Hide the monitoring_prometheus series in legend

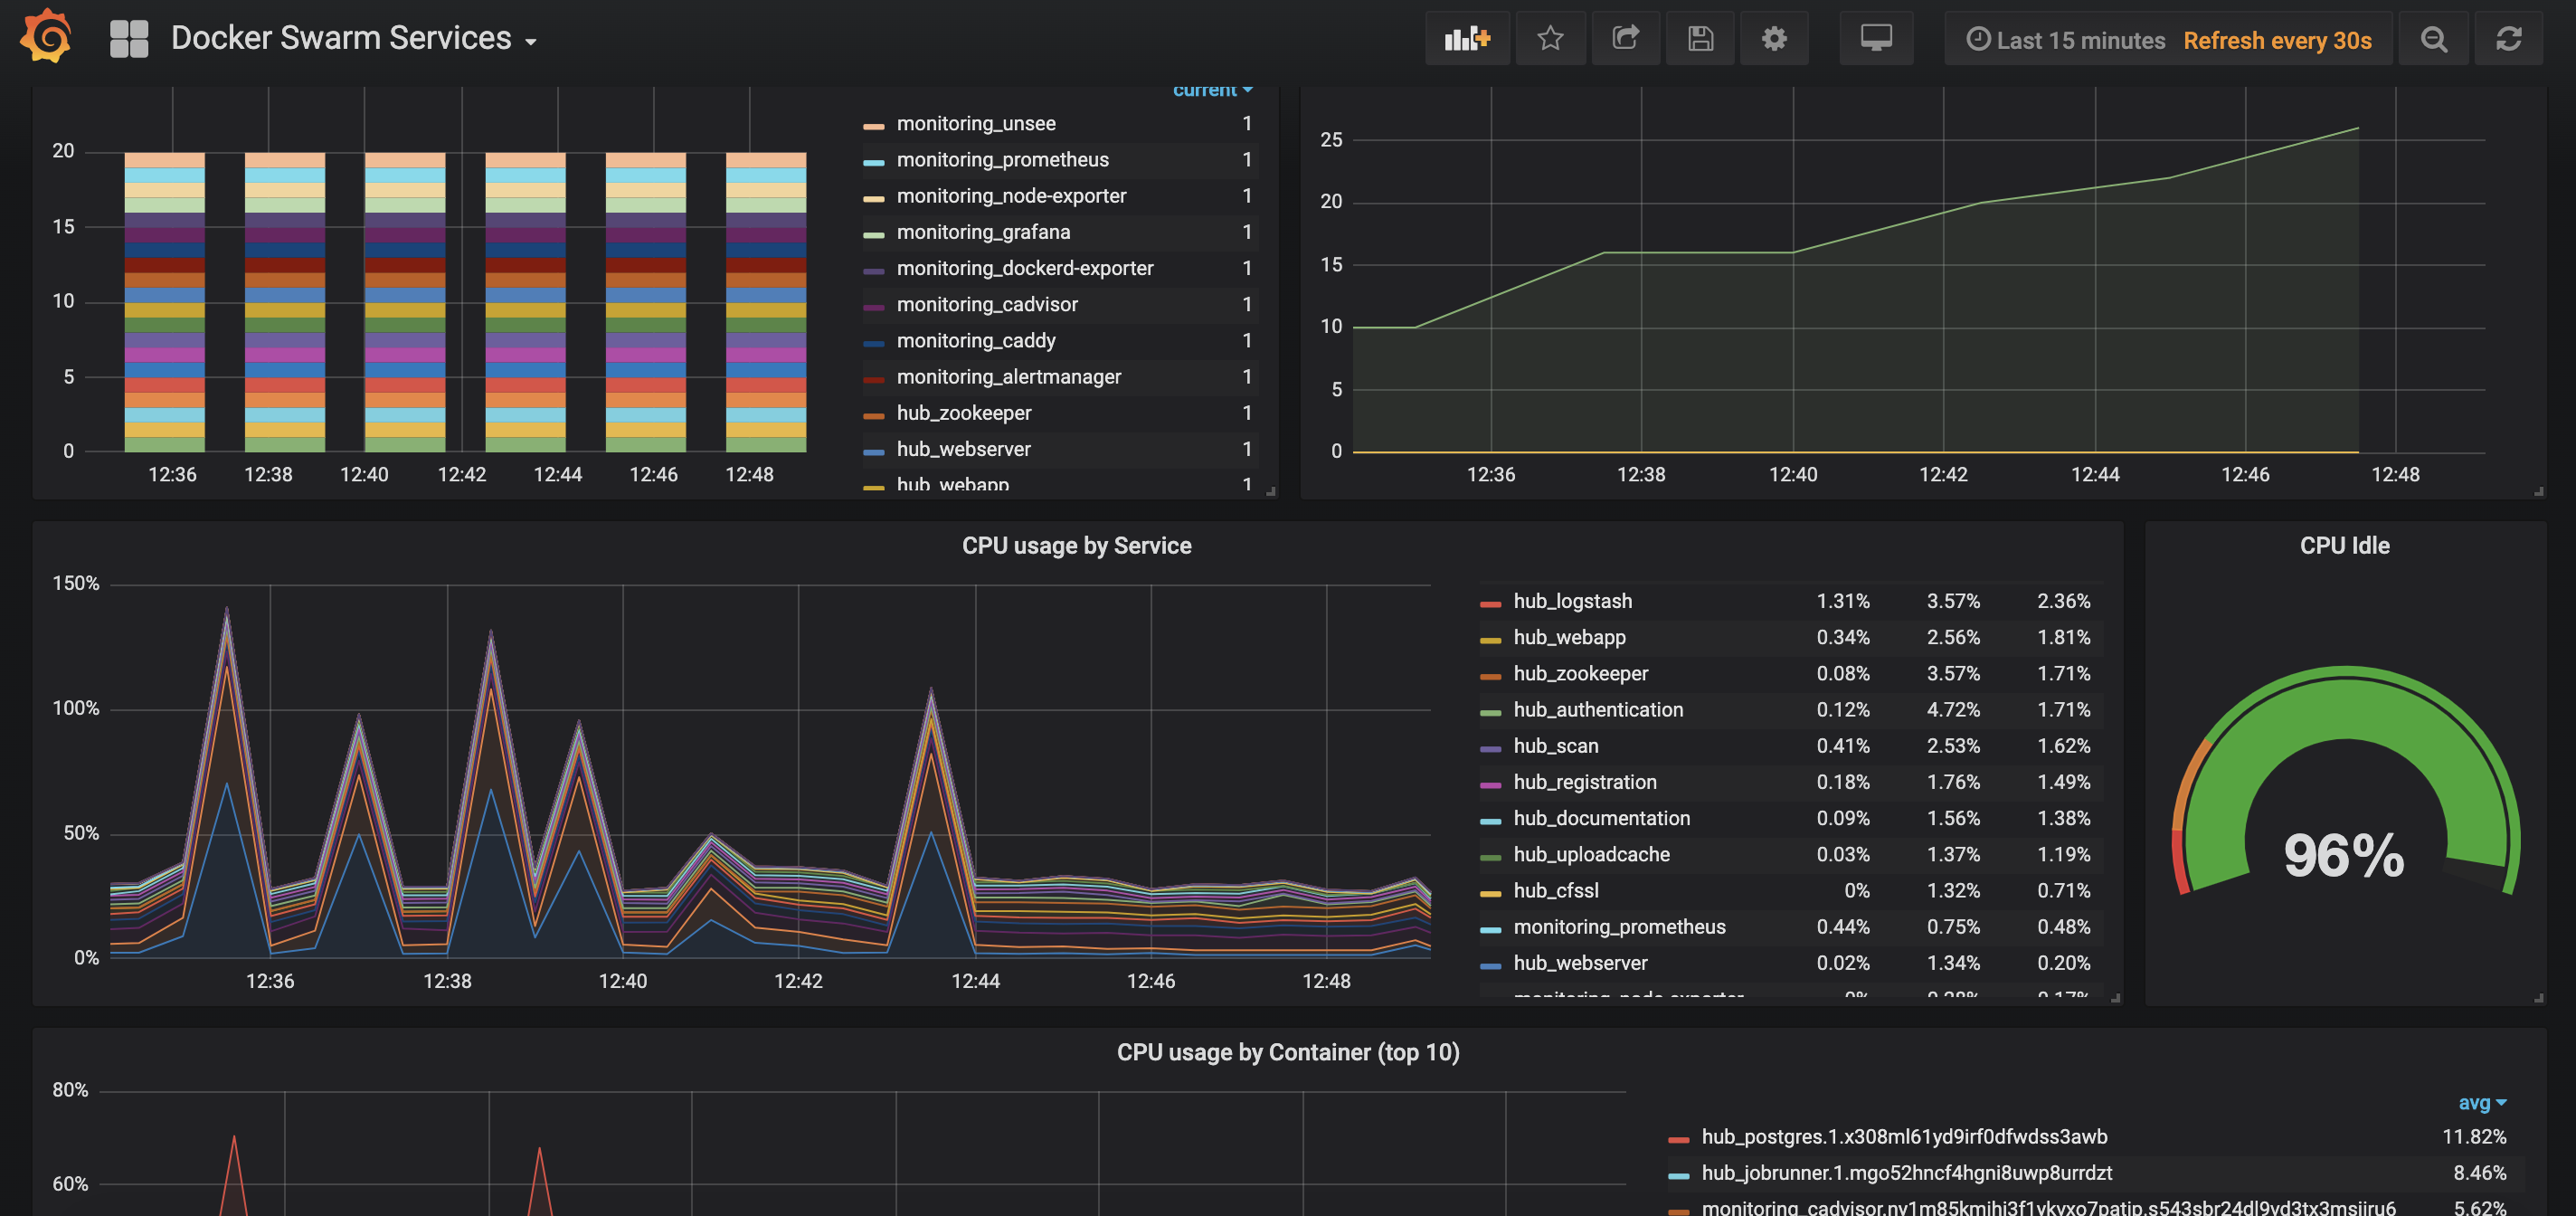[1003, 159]
